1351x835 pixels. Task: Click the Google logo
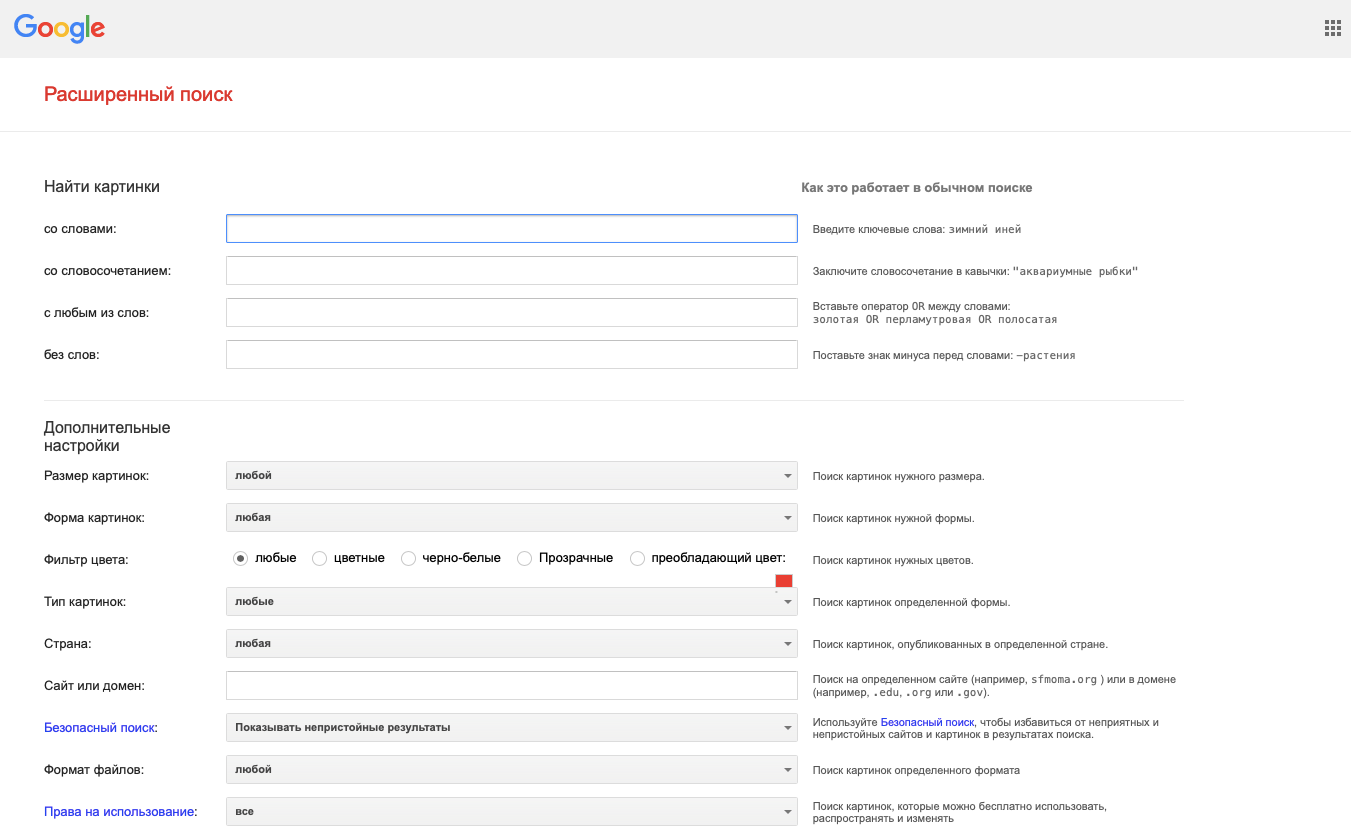(x=59, y=28)
